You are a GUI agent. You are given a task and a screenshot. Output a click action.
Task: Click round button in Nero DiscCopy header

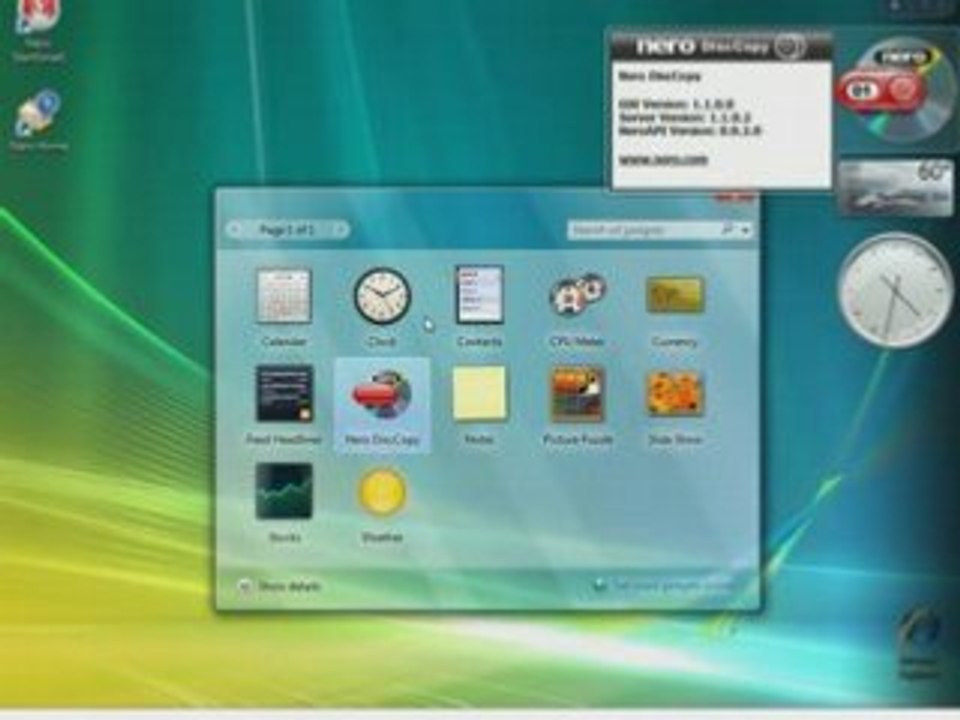789,46
